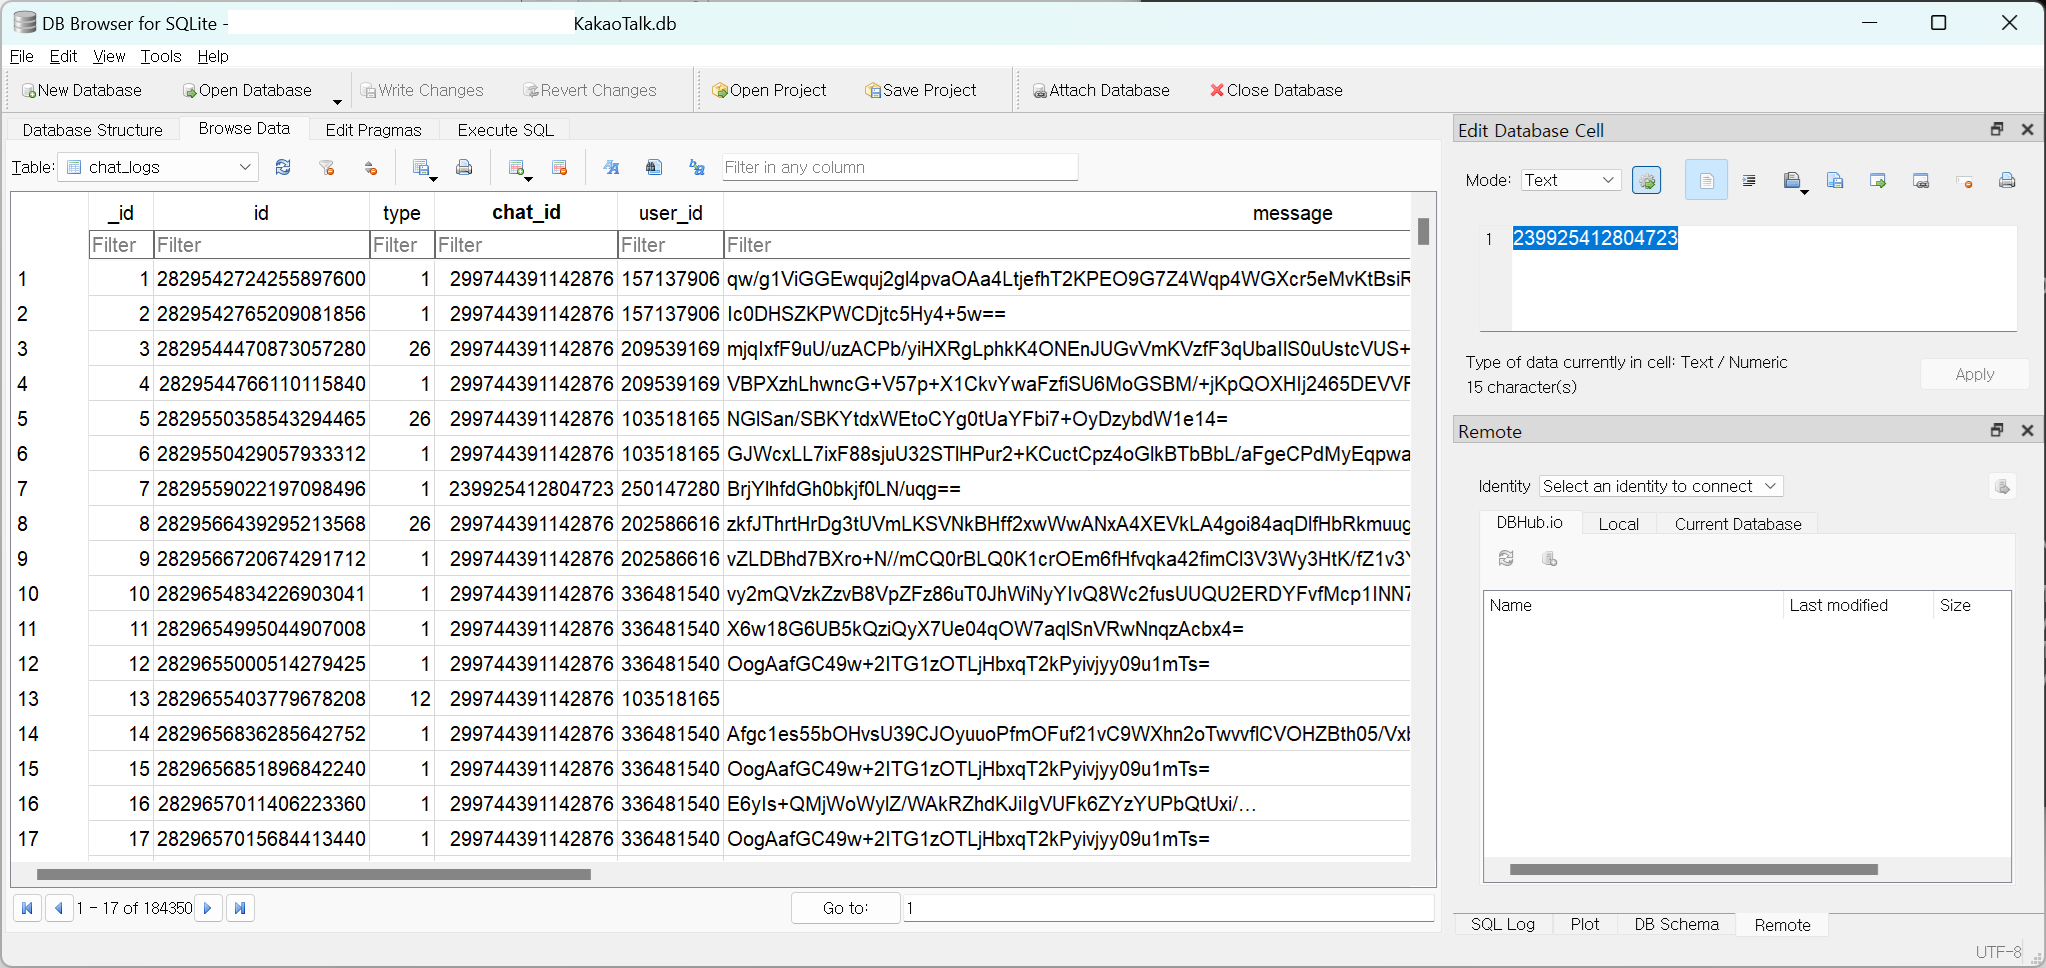Viewport: 2046px width, 968px height.
Task: Click Close Database in toolbar
Action: [1276, 90]
